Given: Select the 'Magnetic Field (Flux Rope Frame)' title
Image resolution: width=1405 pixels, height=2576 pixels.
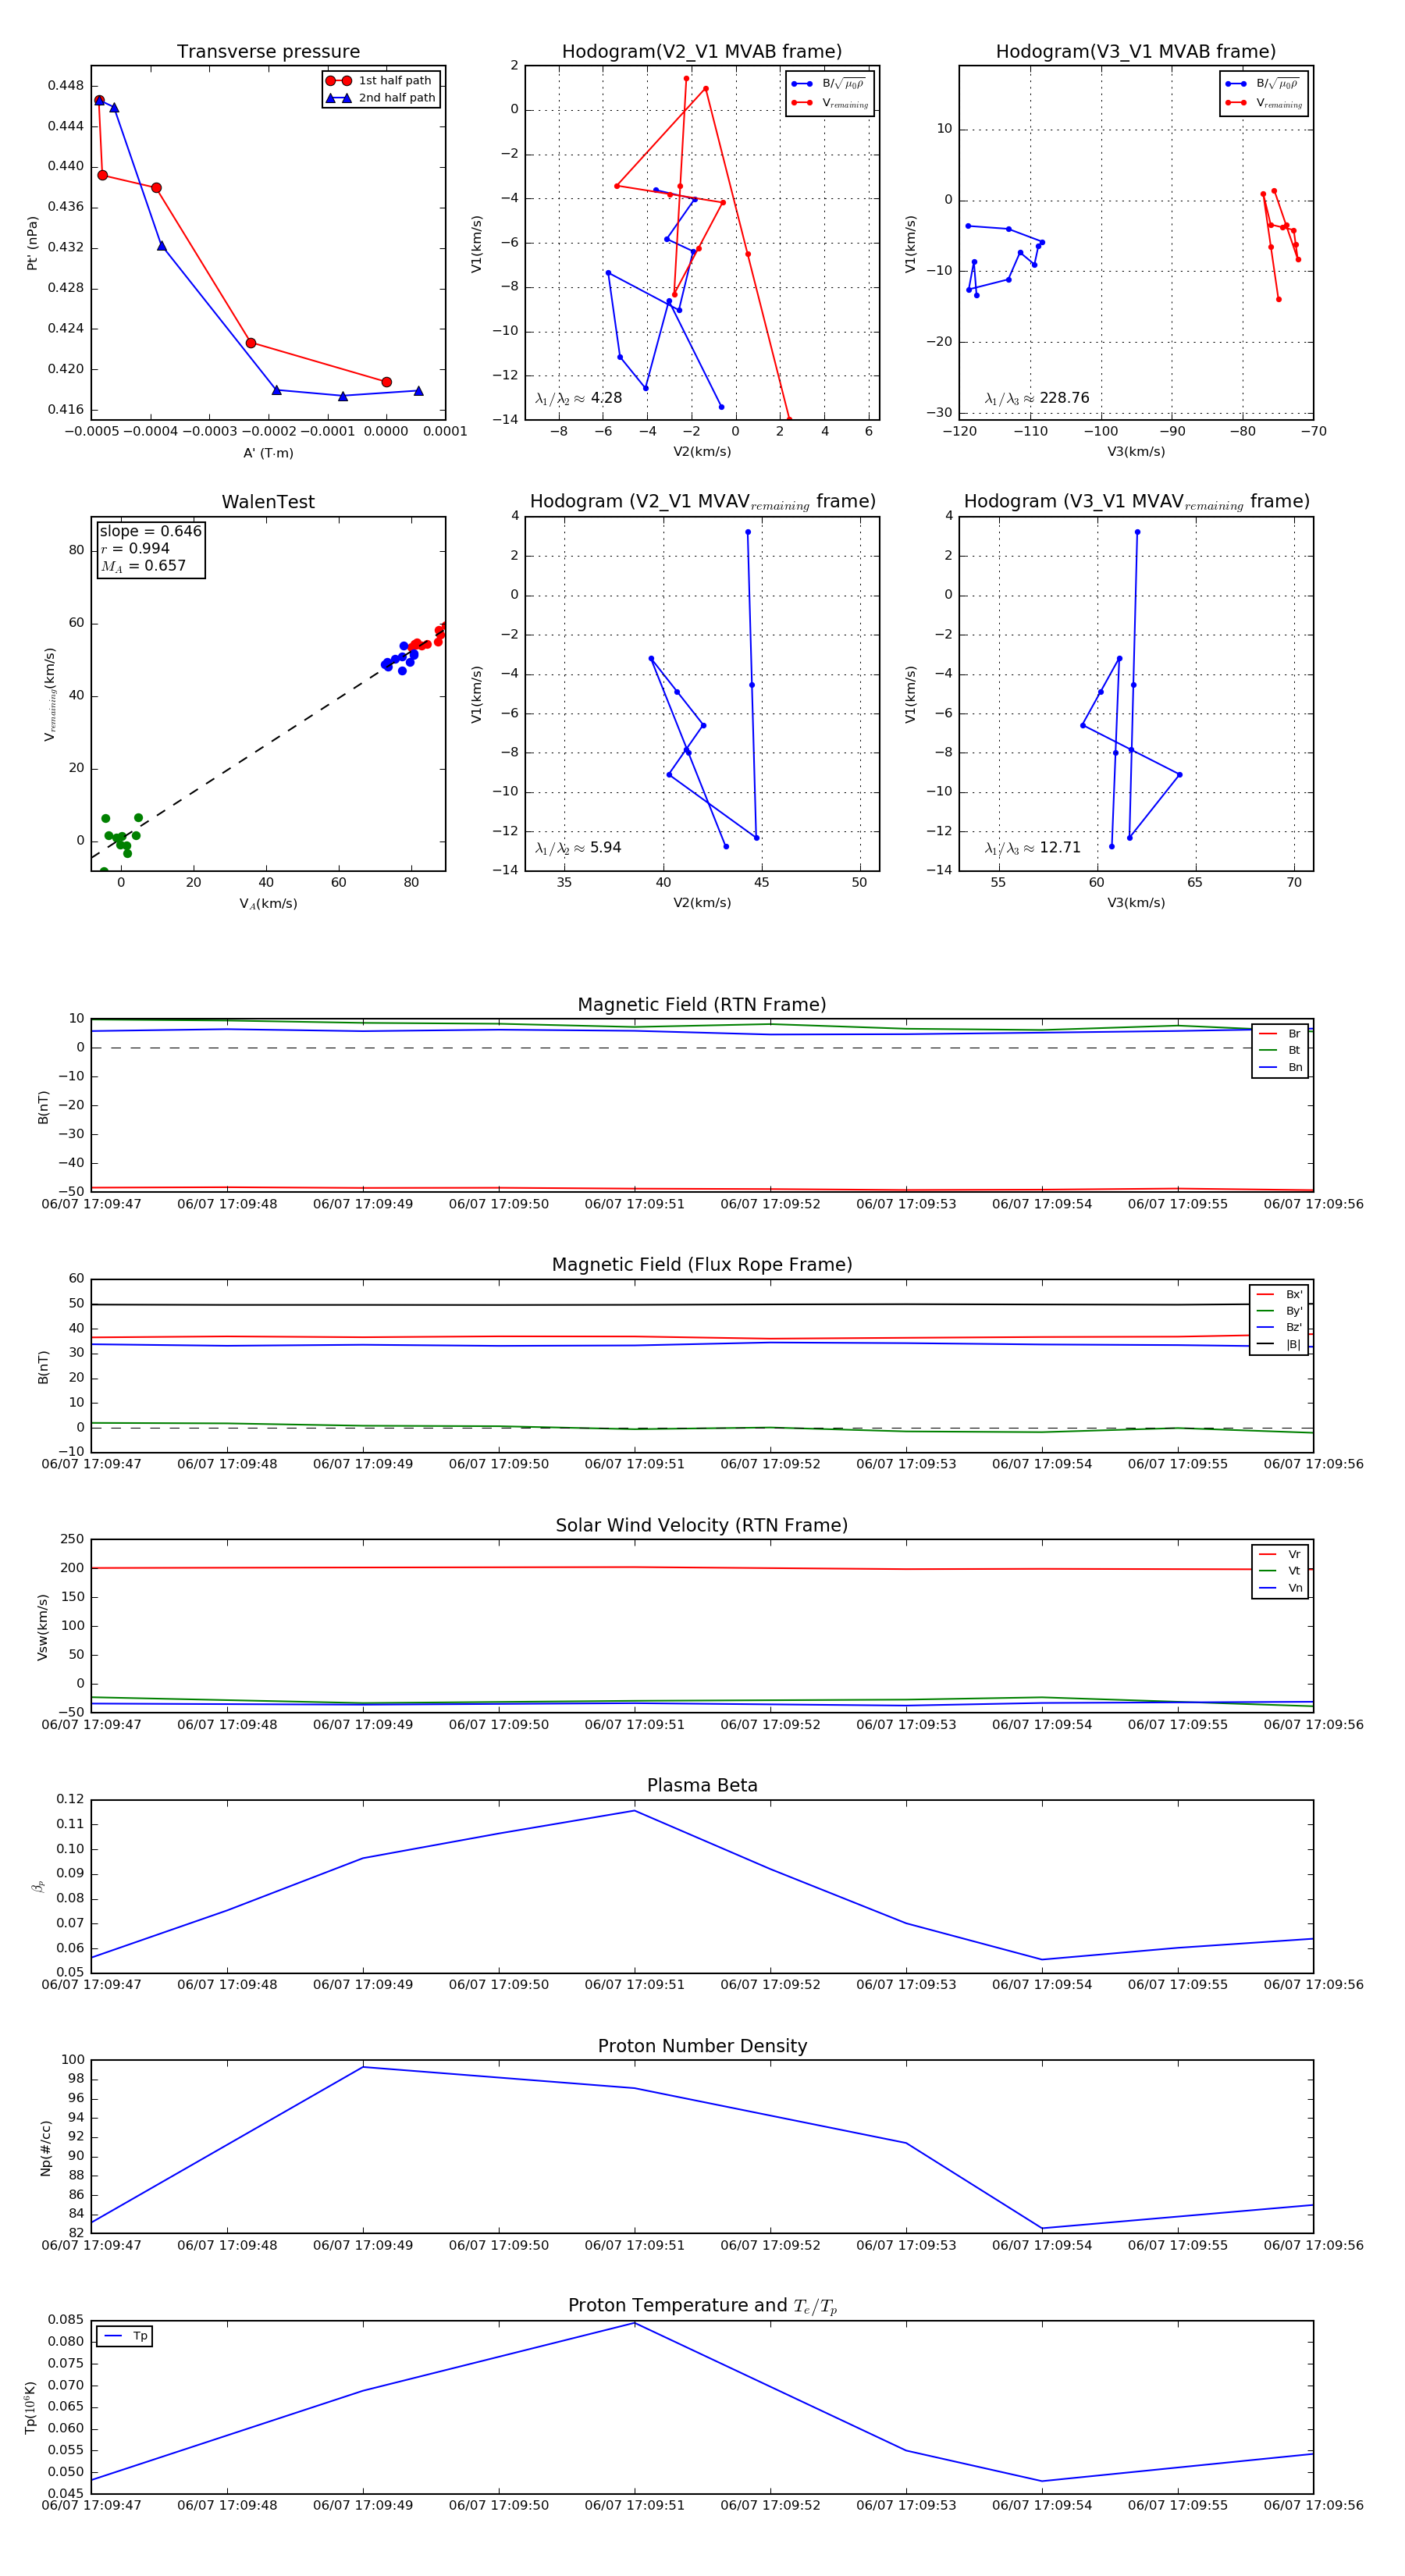Looking at the screenshot, I should [702, 1265].
